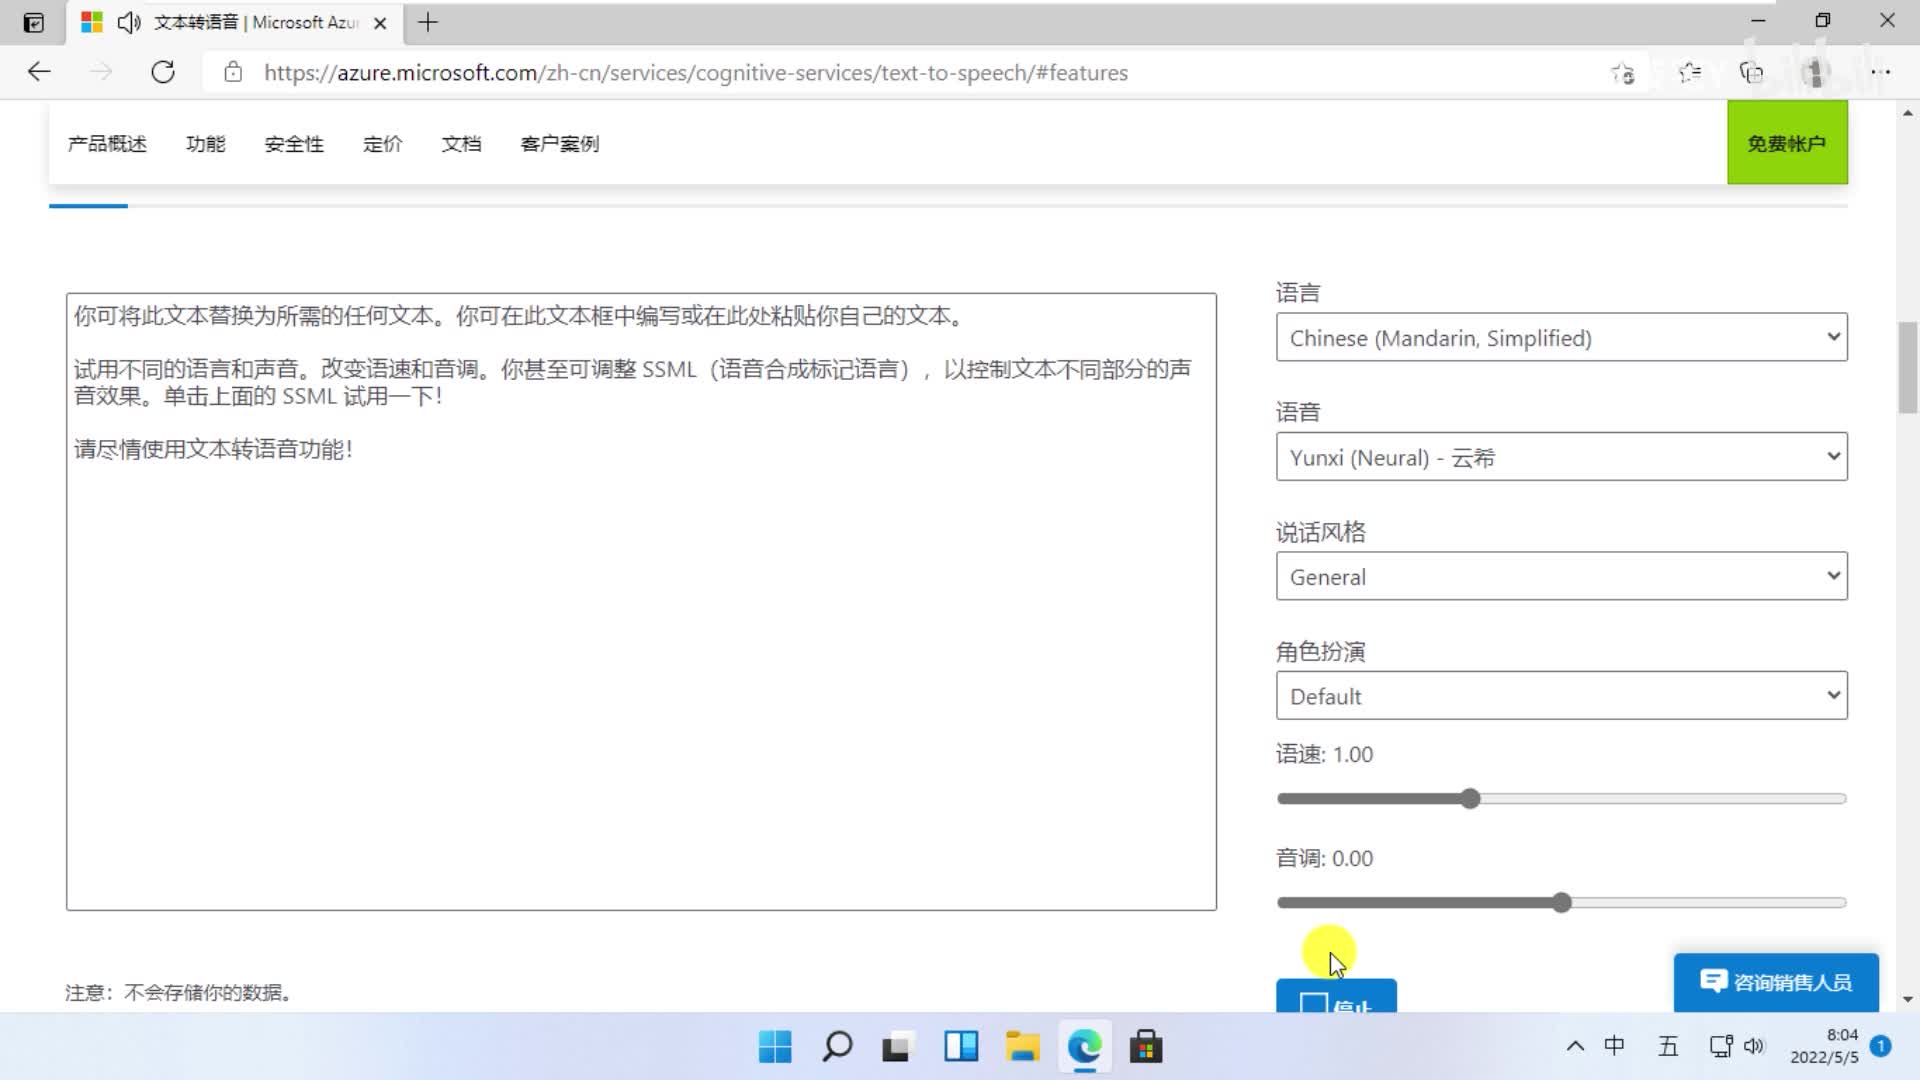
Task: Open a new browser tab
Action: pos(428,22)
